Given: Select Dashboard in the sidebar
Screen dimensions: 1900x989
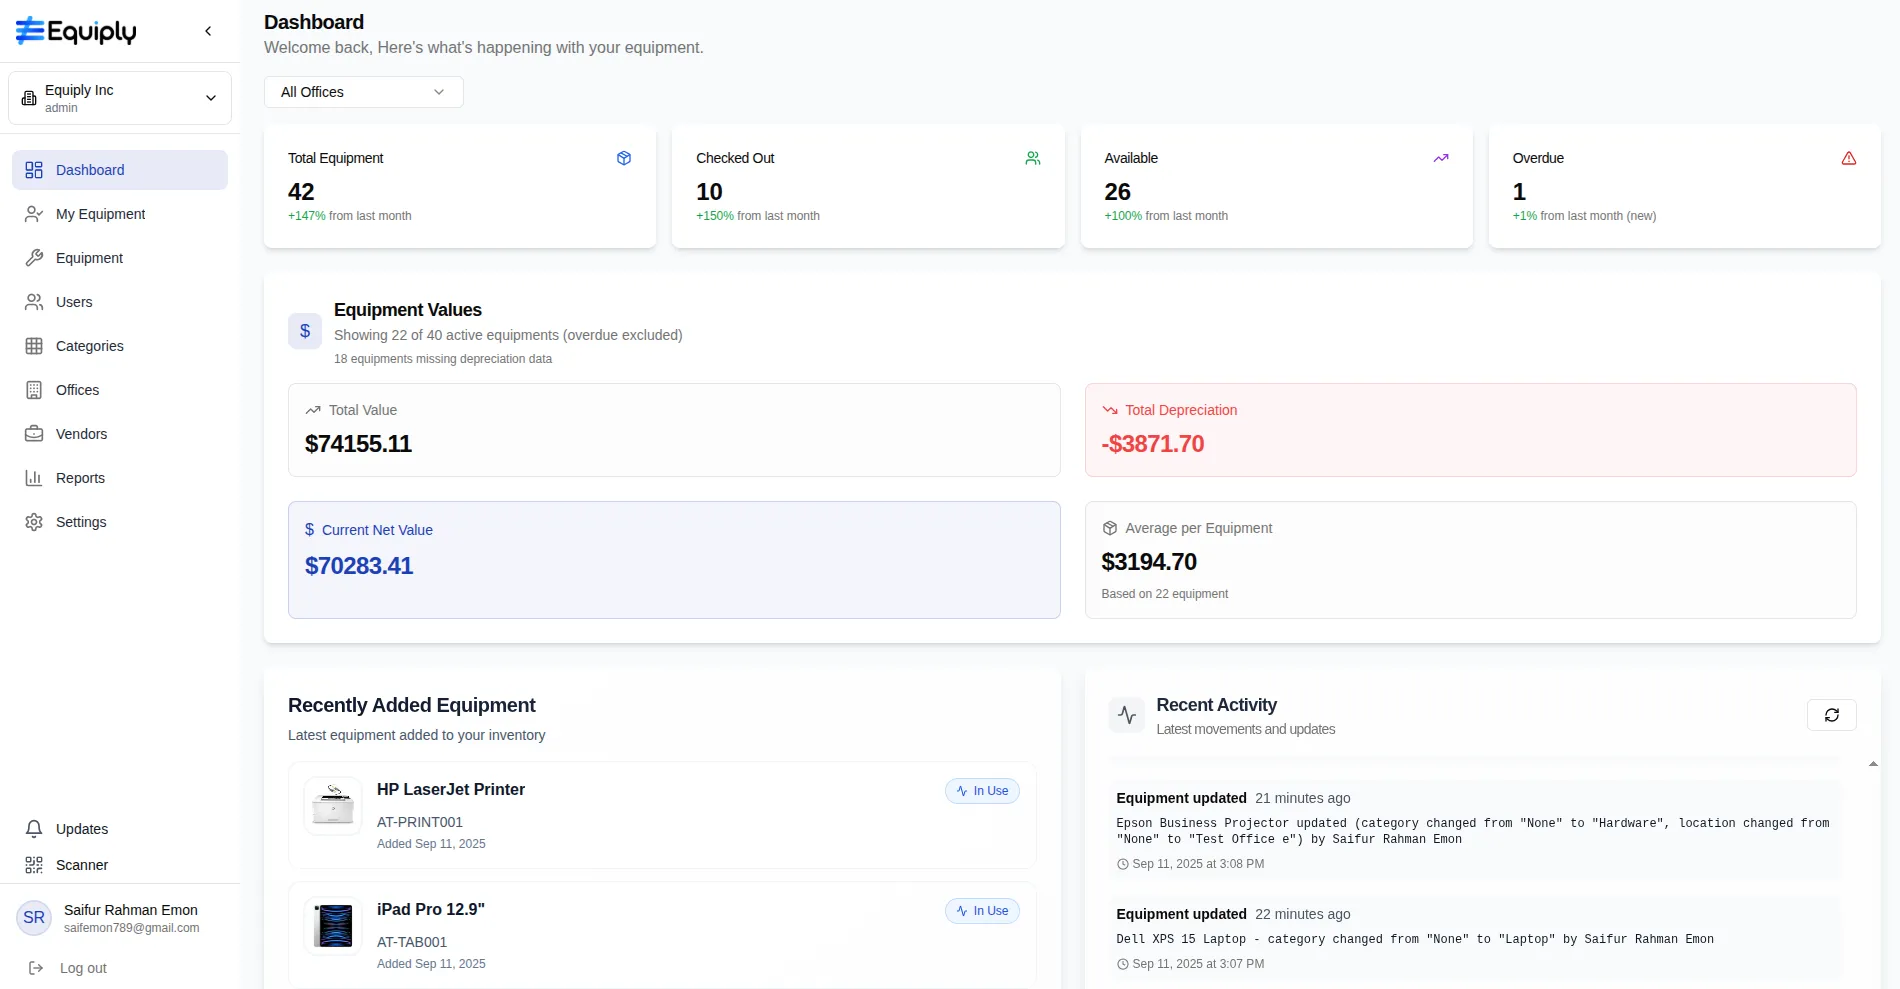Looking at the screenshot, I should [120, 170].
